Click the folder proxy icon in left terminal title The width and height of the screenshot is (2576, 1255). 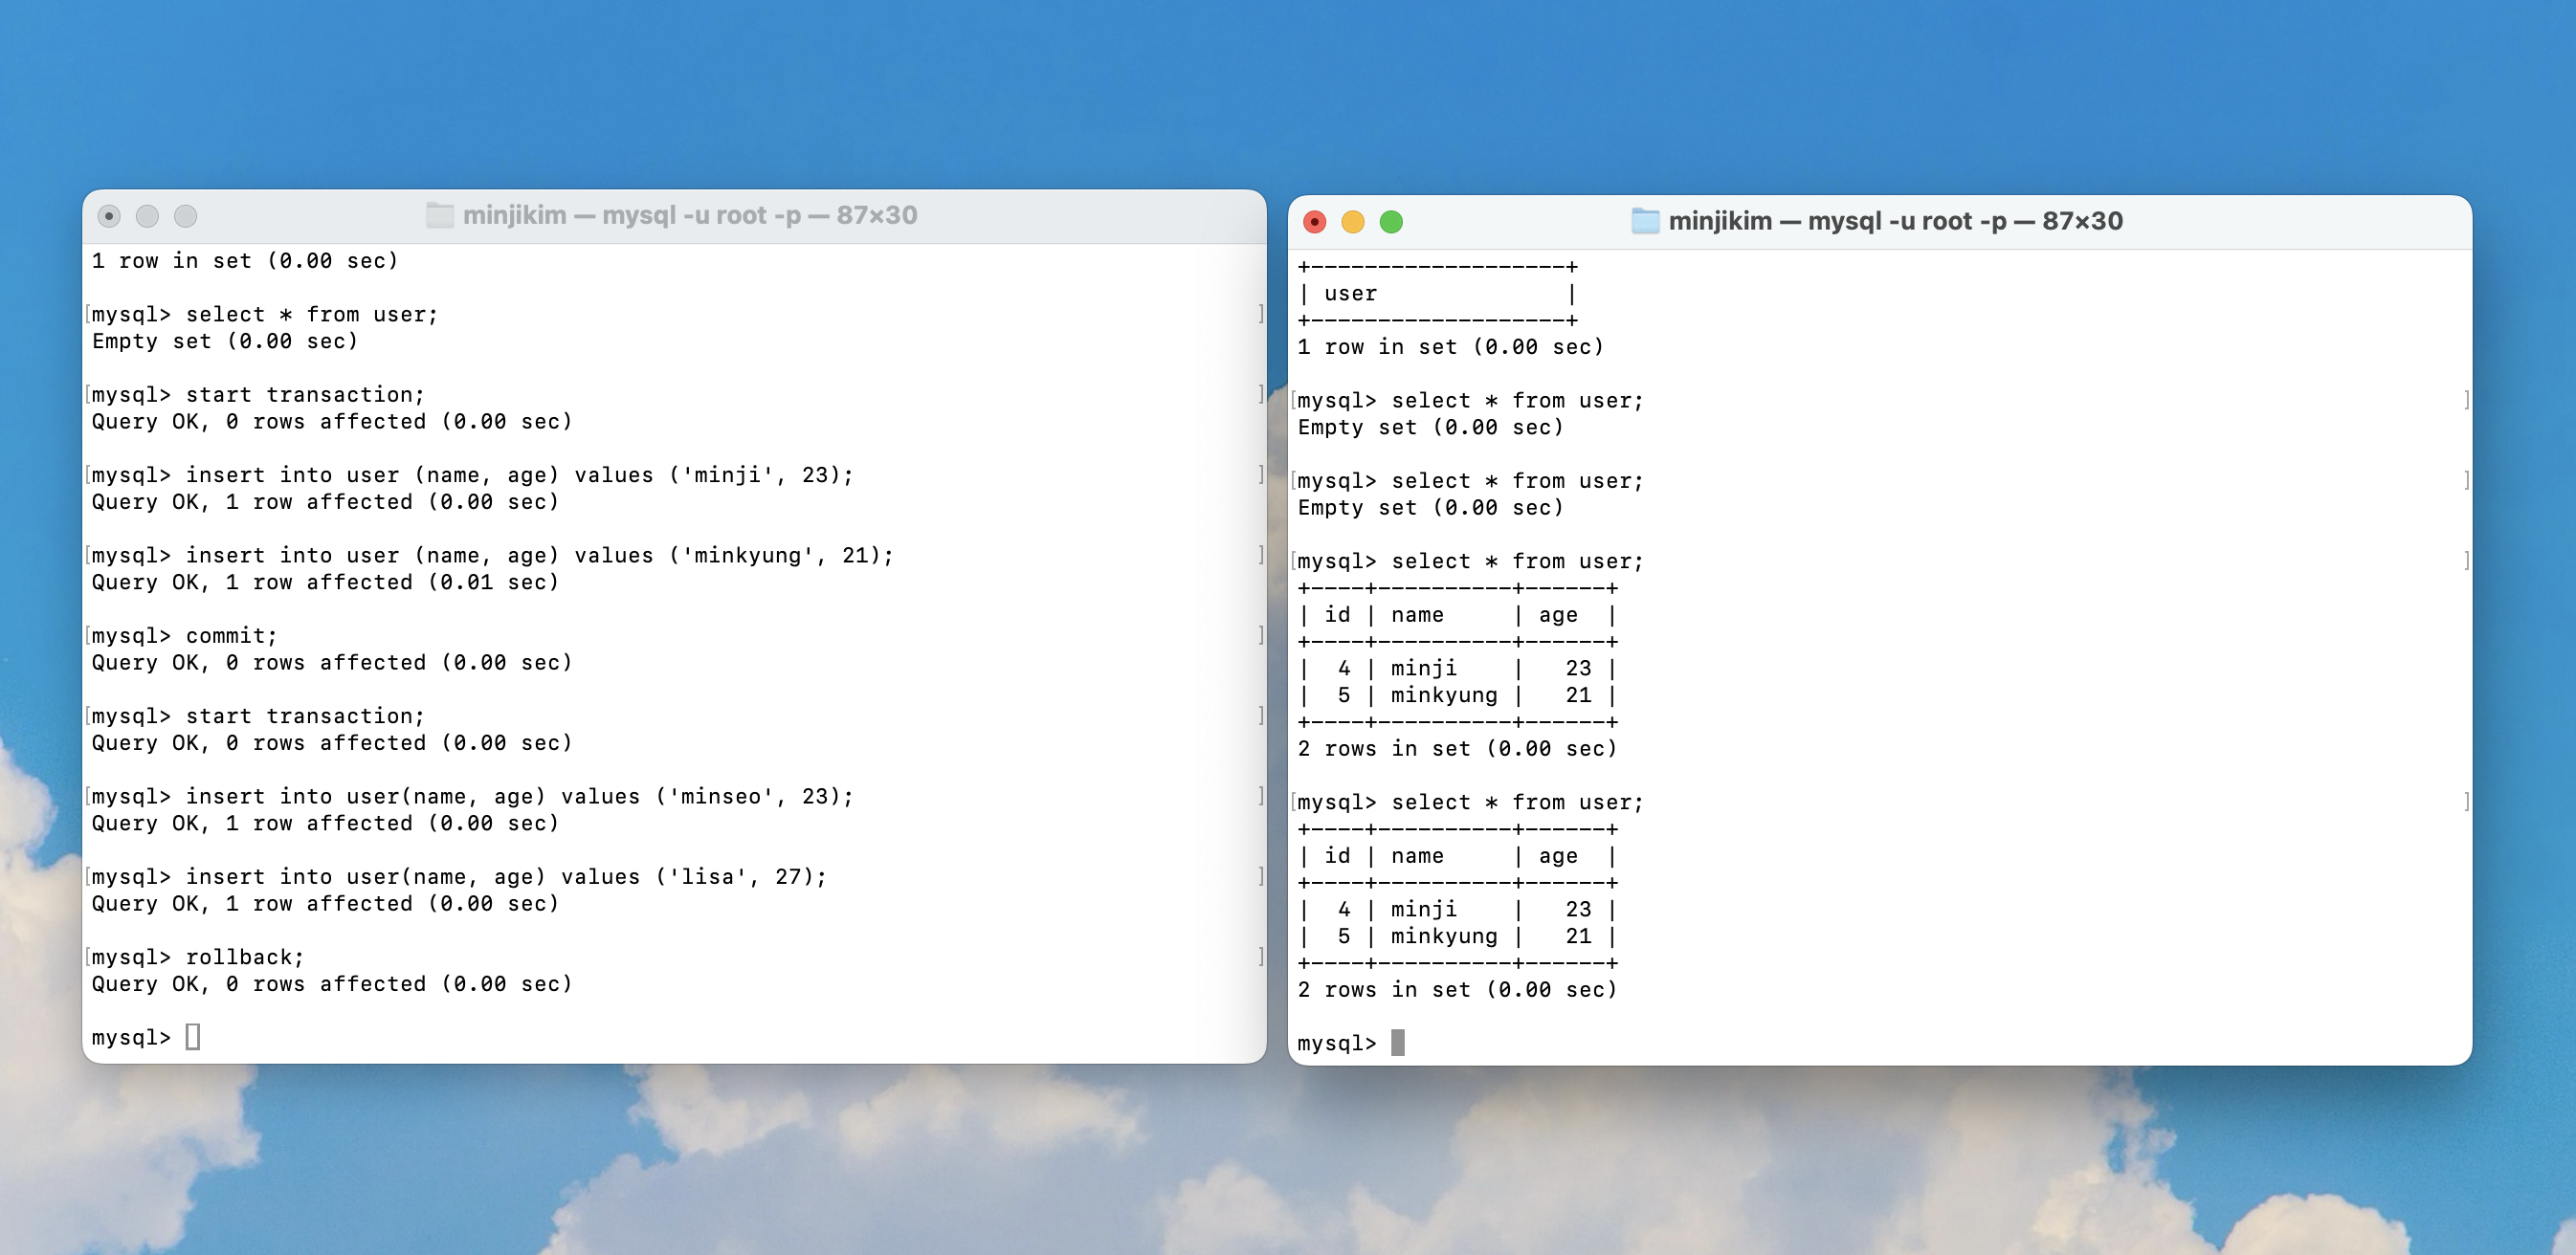click(440, 215)
